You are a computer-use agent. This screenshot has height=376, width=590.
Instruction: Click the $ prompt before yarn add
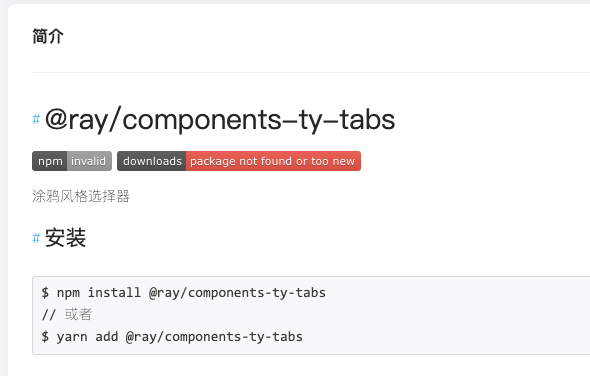pos(45,336)
